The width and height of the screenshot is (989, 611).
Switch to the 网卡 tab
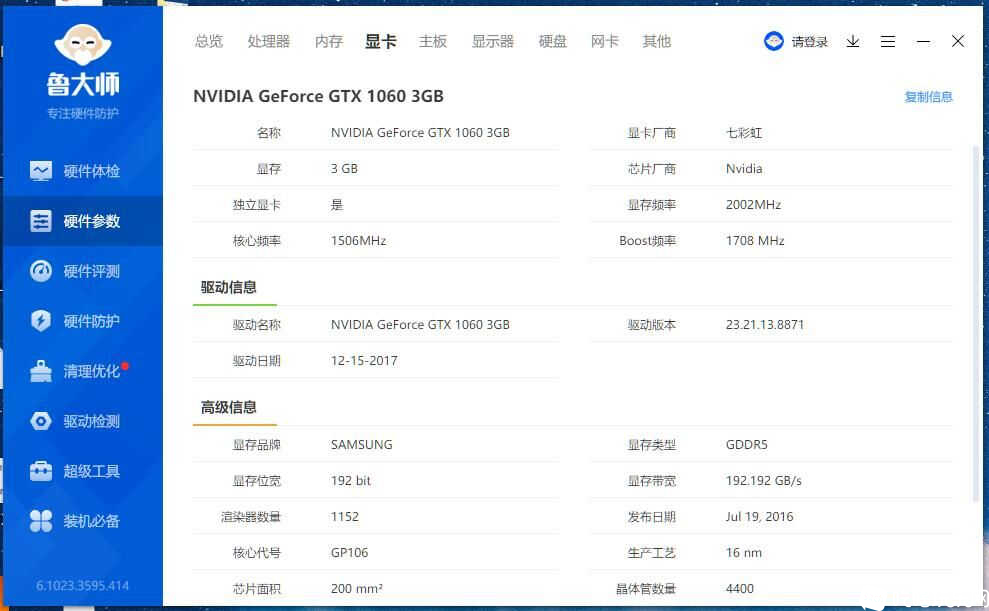(x=604, y=42)
